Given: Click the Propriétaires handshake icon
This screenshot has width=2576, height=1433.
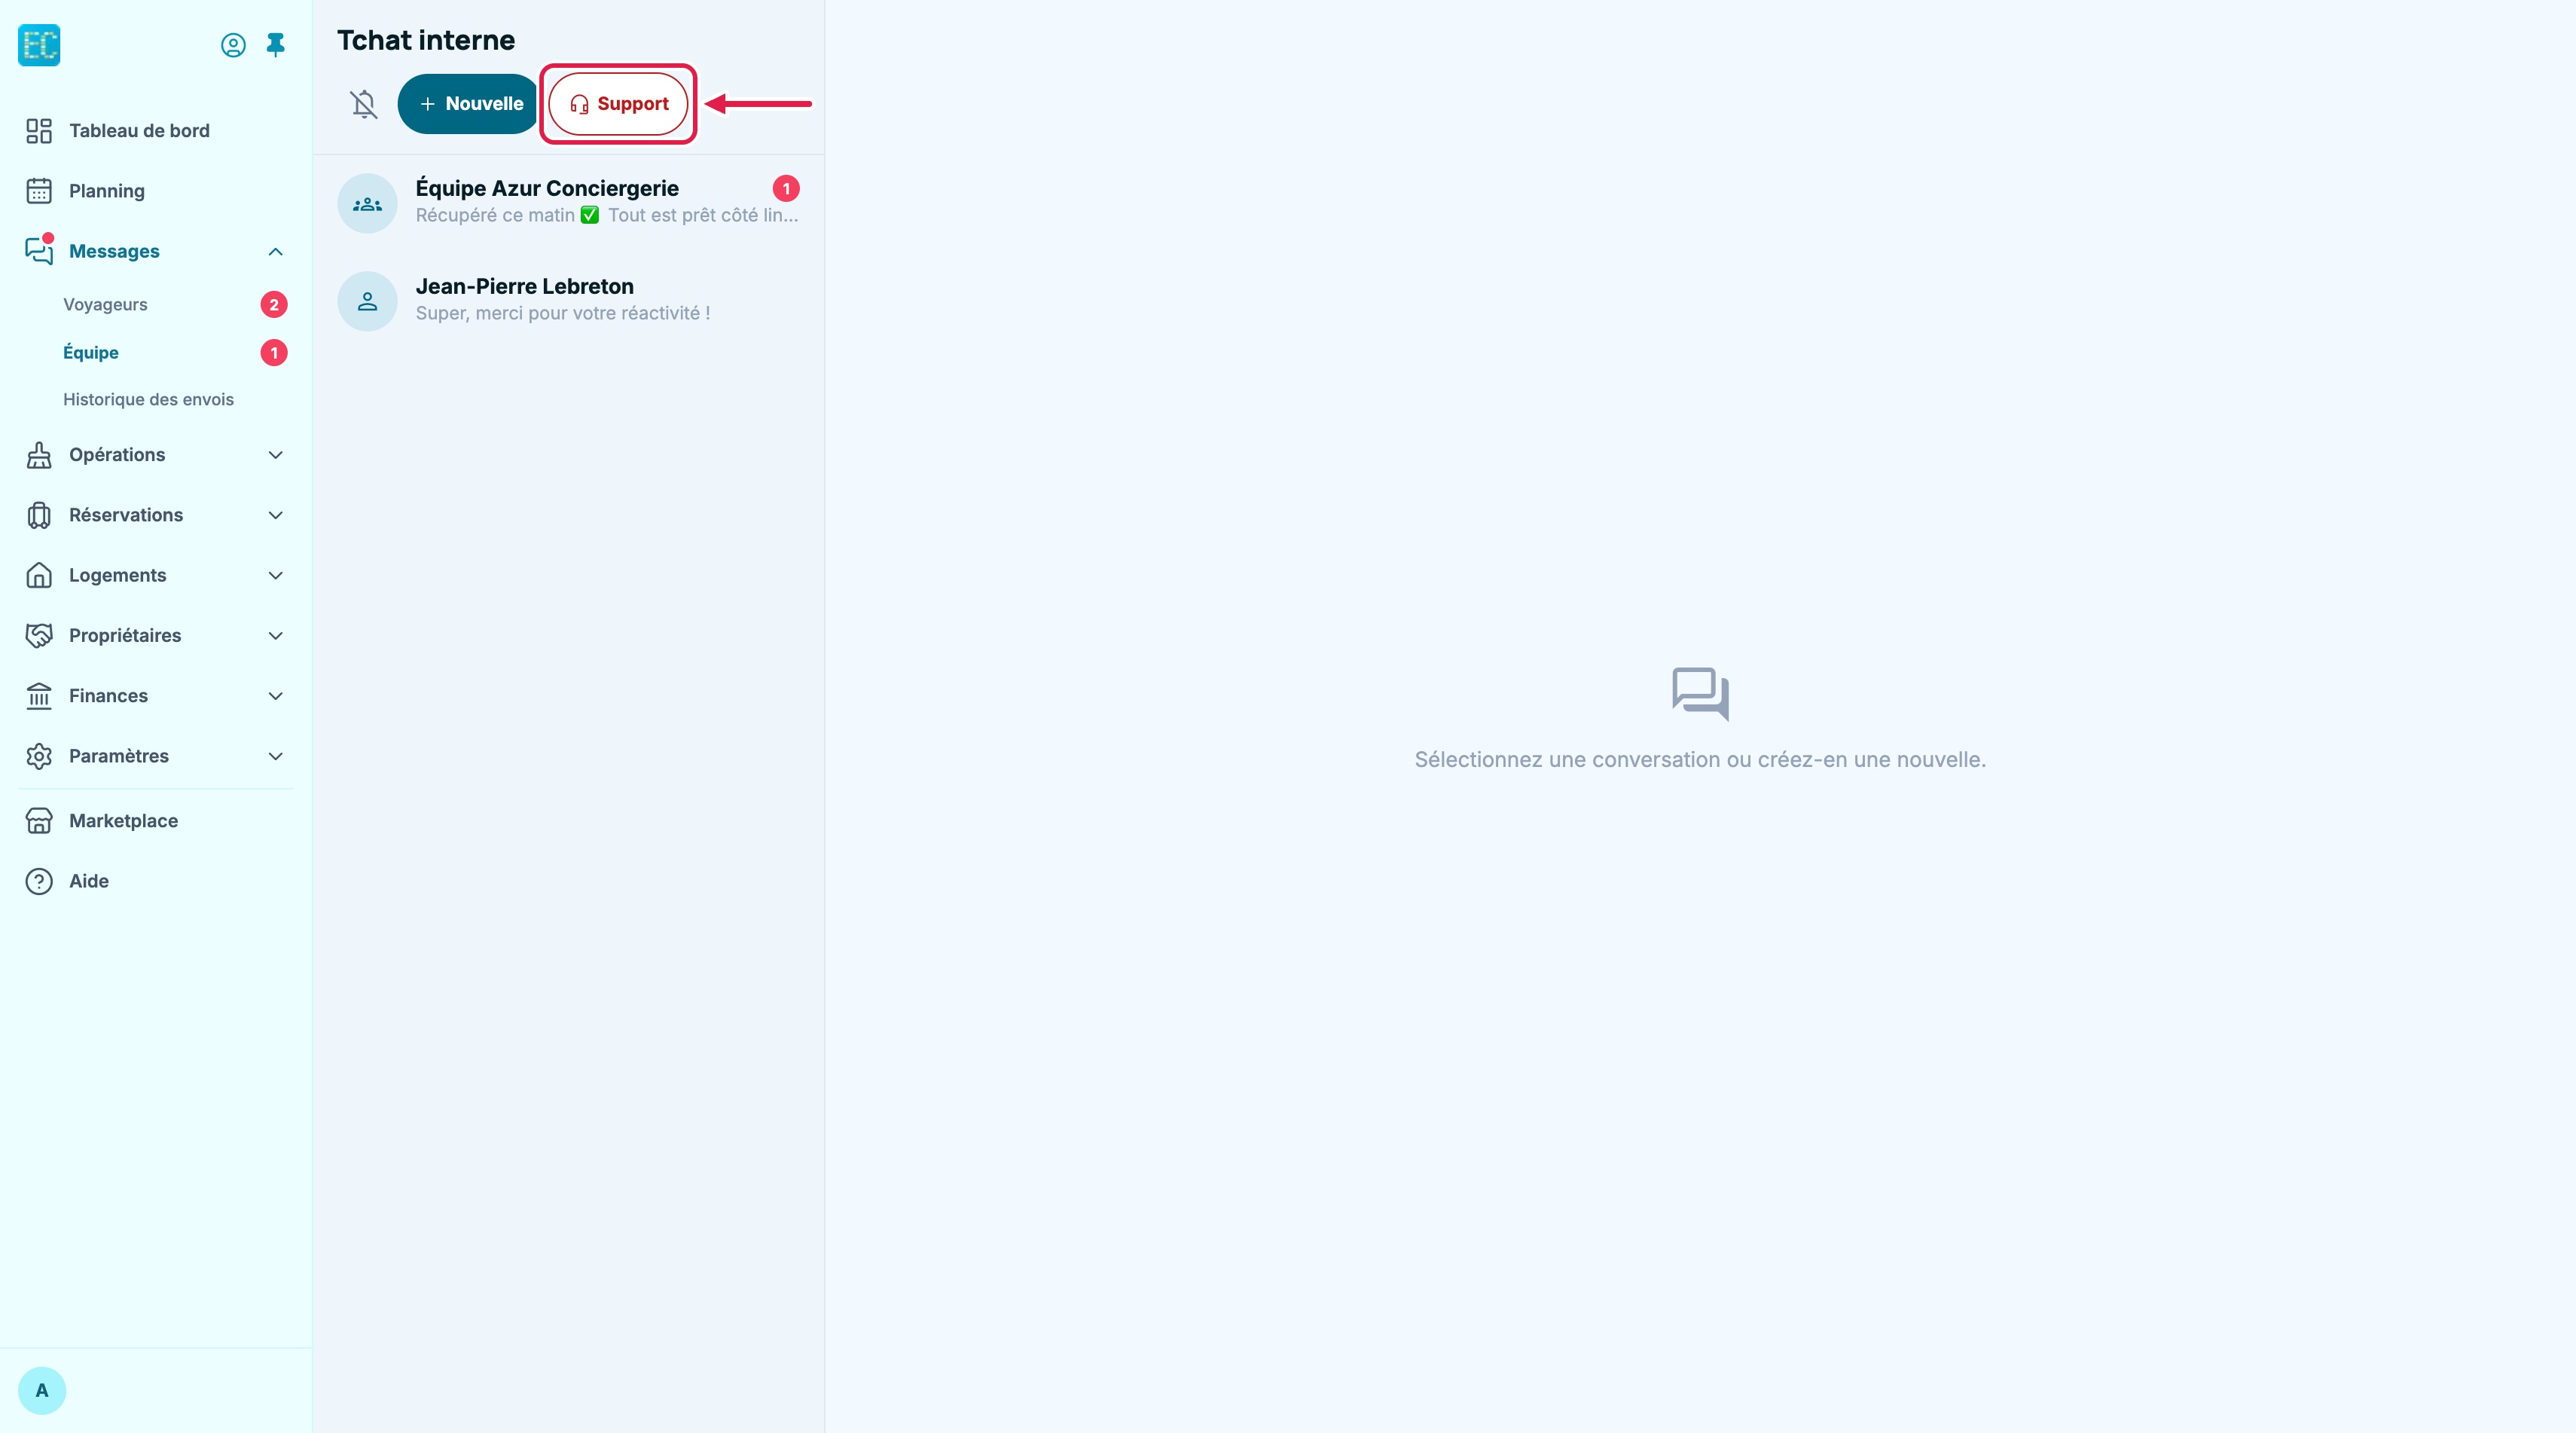Looking at the screenshot, I should coord(39,636).
